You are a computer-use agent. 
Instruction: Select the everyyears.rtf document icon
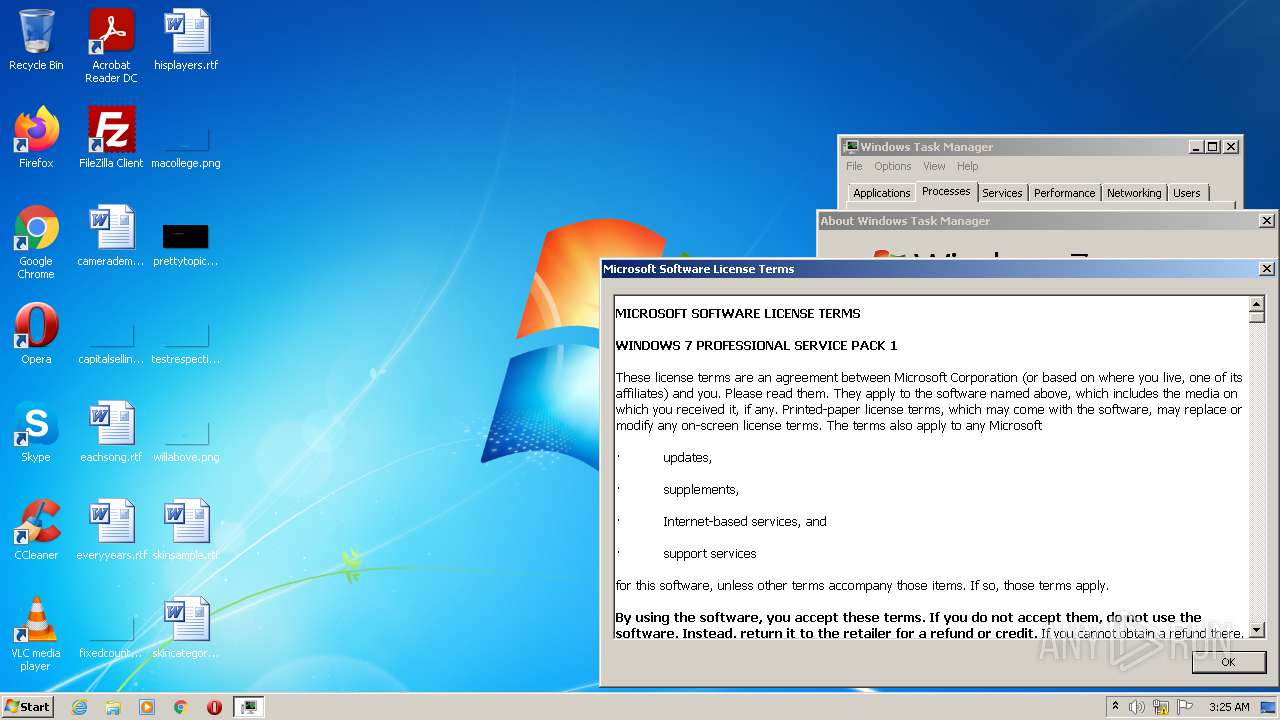point(111,529)
